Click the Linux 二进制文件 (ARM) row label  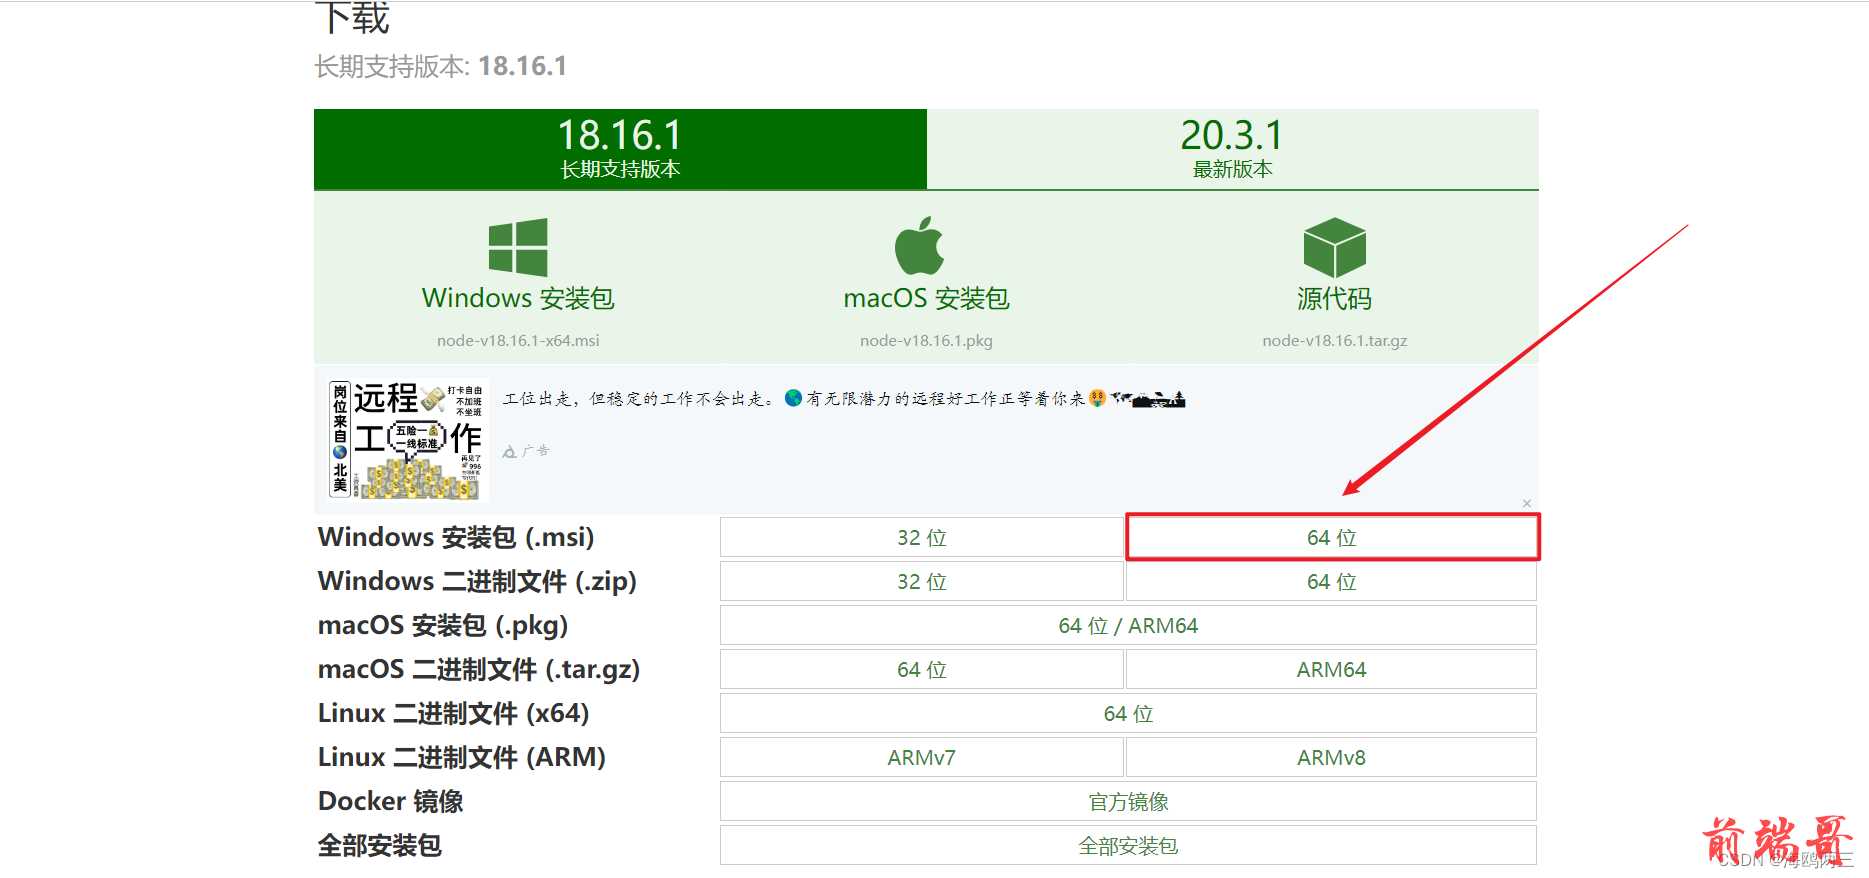(462, 757)
